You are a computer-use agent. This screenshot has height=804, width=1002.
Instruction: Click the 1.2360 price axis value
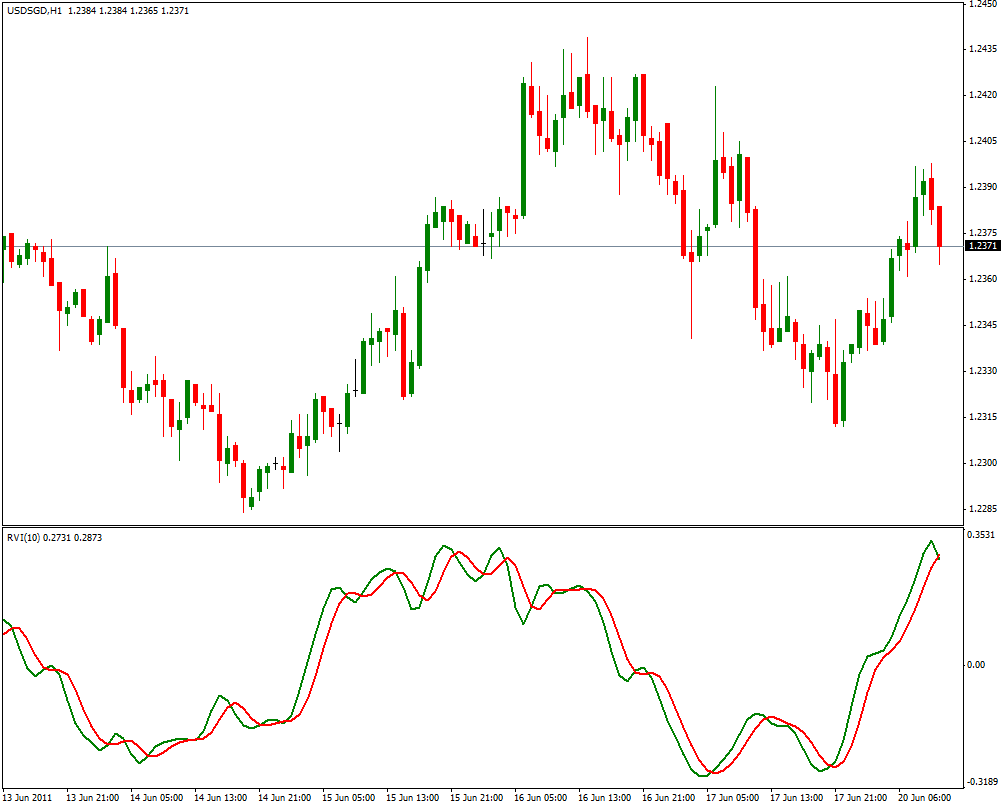click(983, 279)
